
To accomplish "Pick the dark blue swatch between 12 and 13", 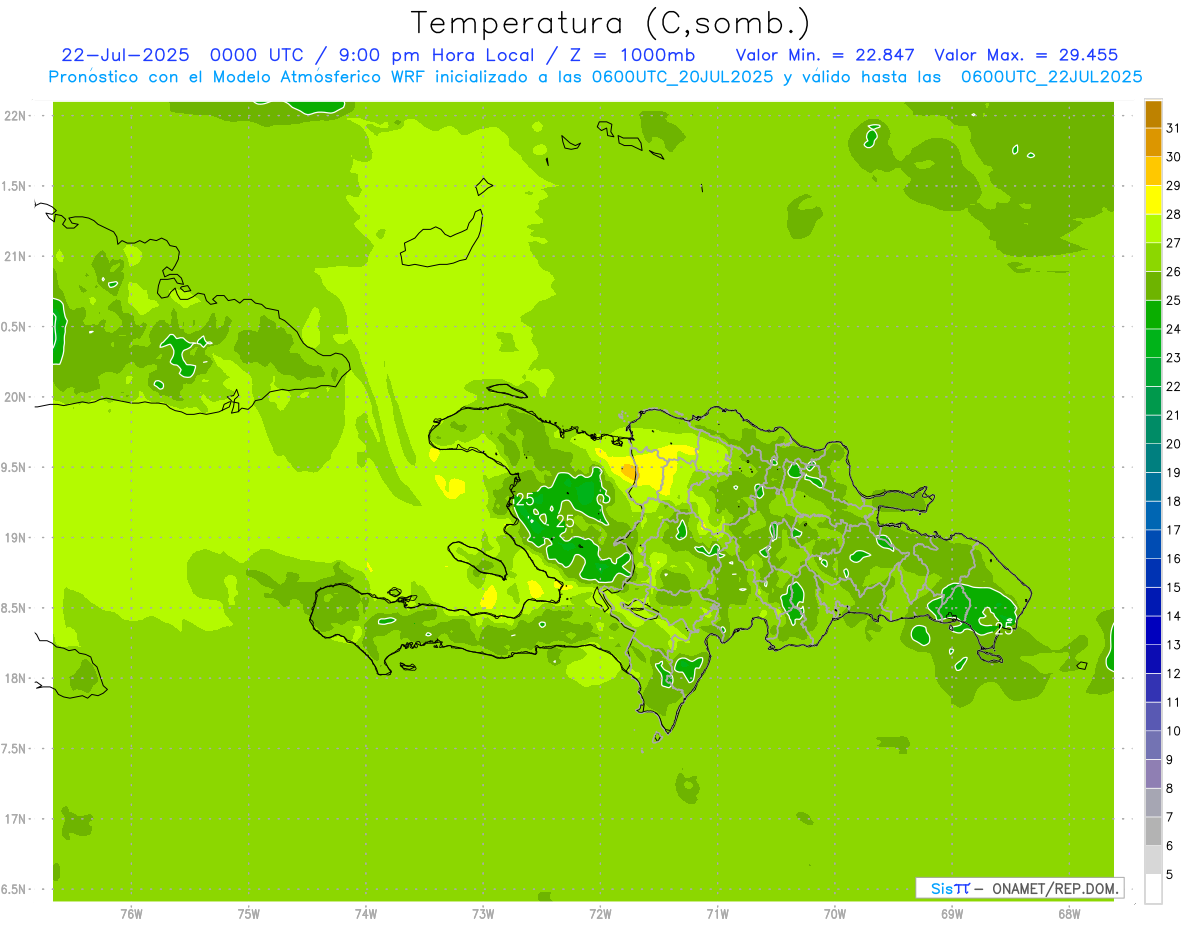I will pos(1153,660).
